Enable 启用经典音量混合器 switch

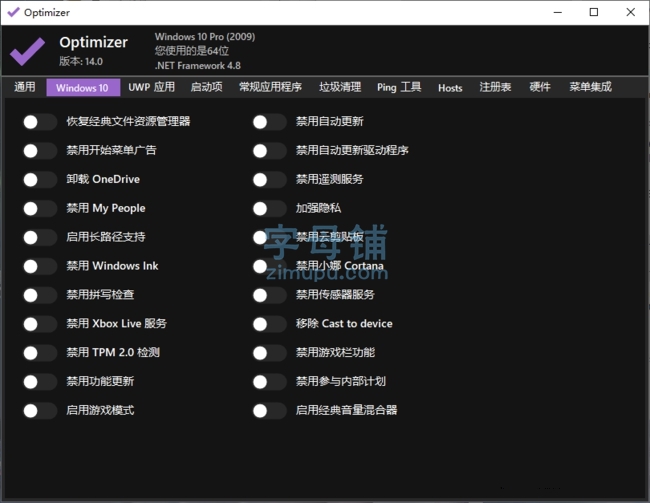269,411
